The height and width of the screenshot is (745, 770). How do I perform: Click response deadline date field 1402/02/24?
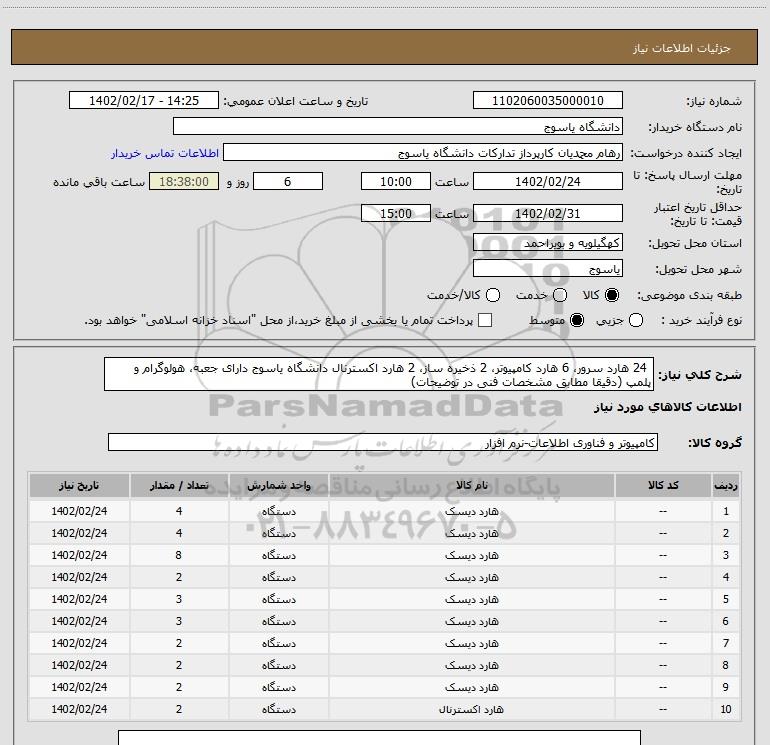click(548, 181)
